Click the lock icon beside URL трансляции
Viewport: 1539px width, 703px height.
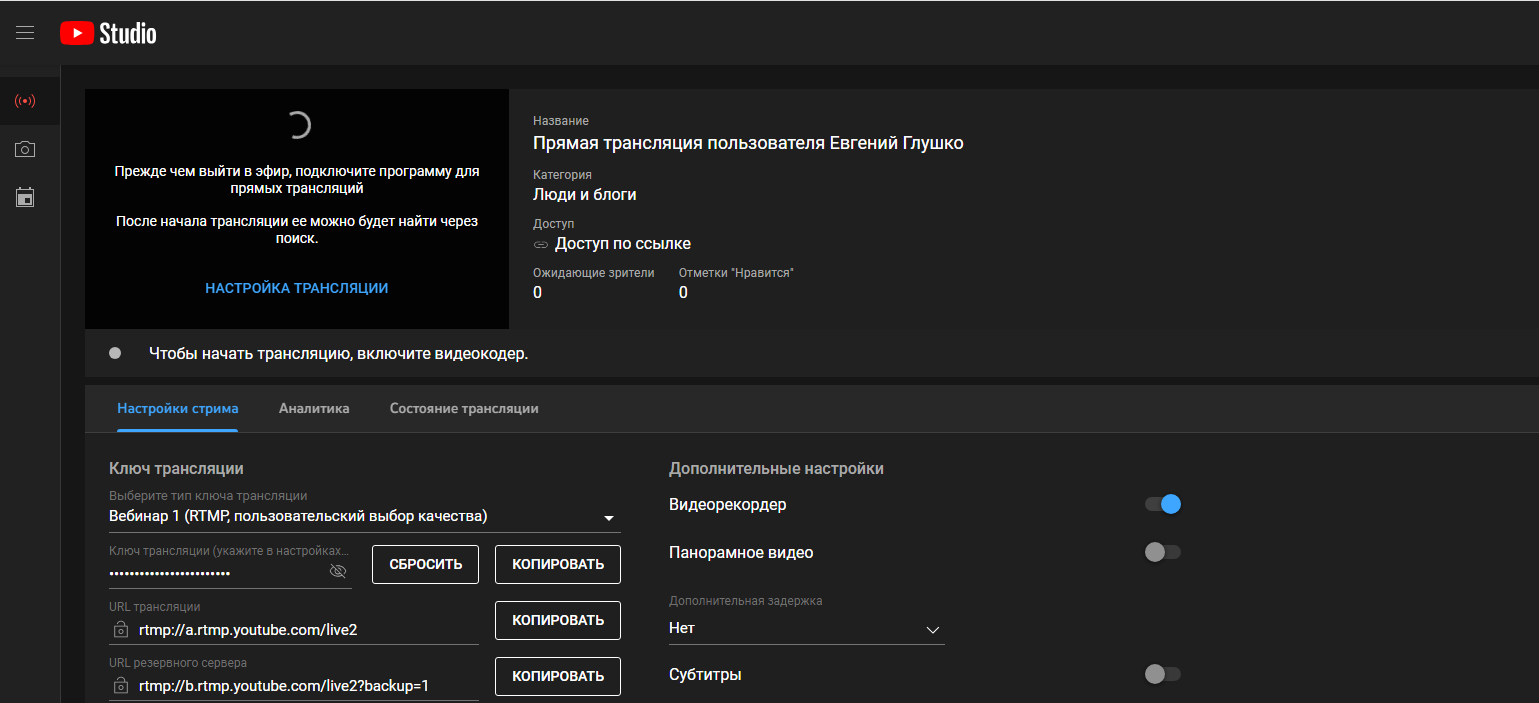pos(121,630)
